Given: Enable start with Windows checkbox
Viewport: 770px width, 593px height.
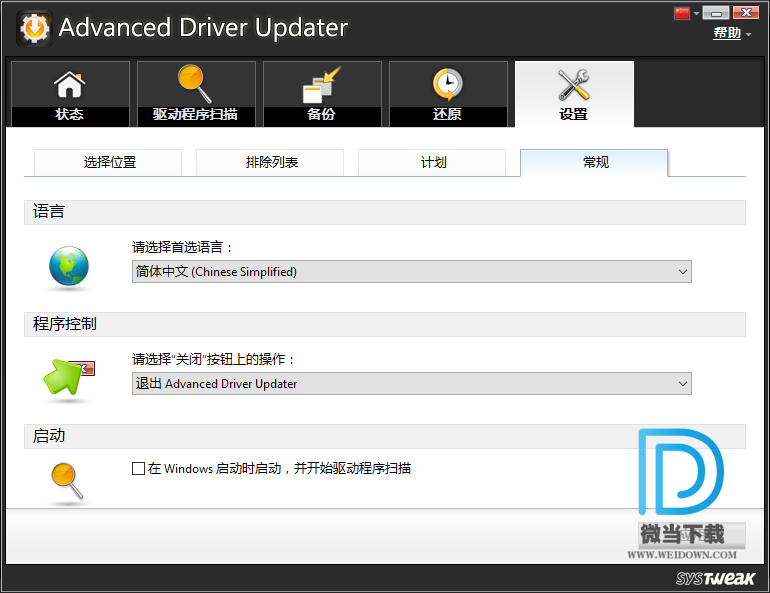Looking at the screenshot, I should [x=138, y=468].
